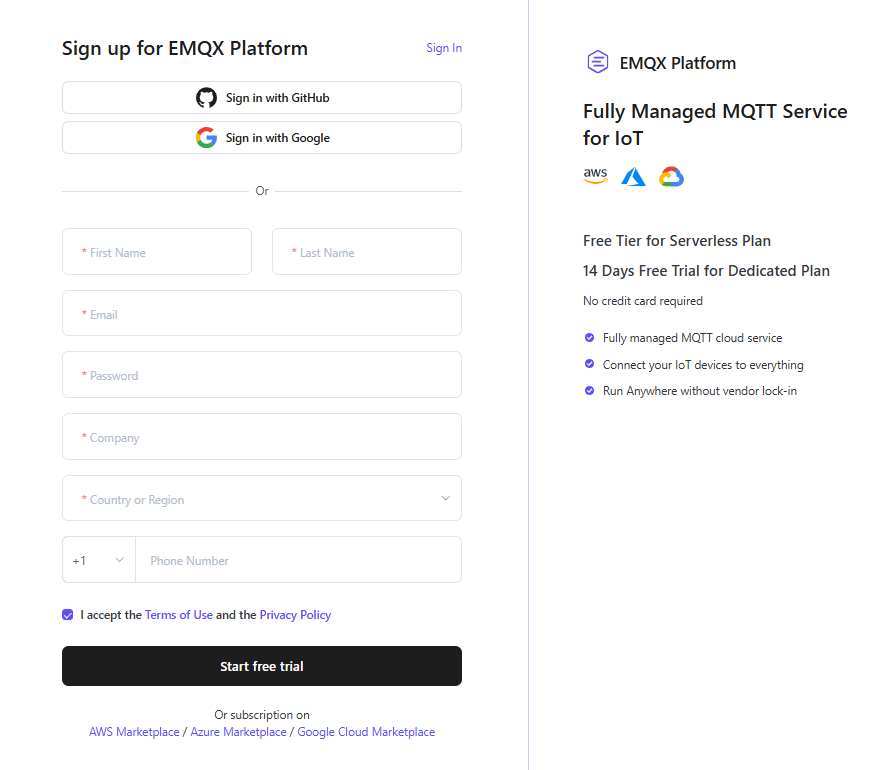Click the GitHub octocat icon
The image size is (885, 770).
206,98
